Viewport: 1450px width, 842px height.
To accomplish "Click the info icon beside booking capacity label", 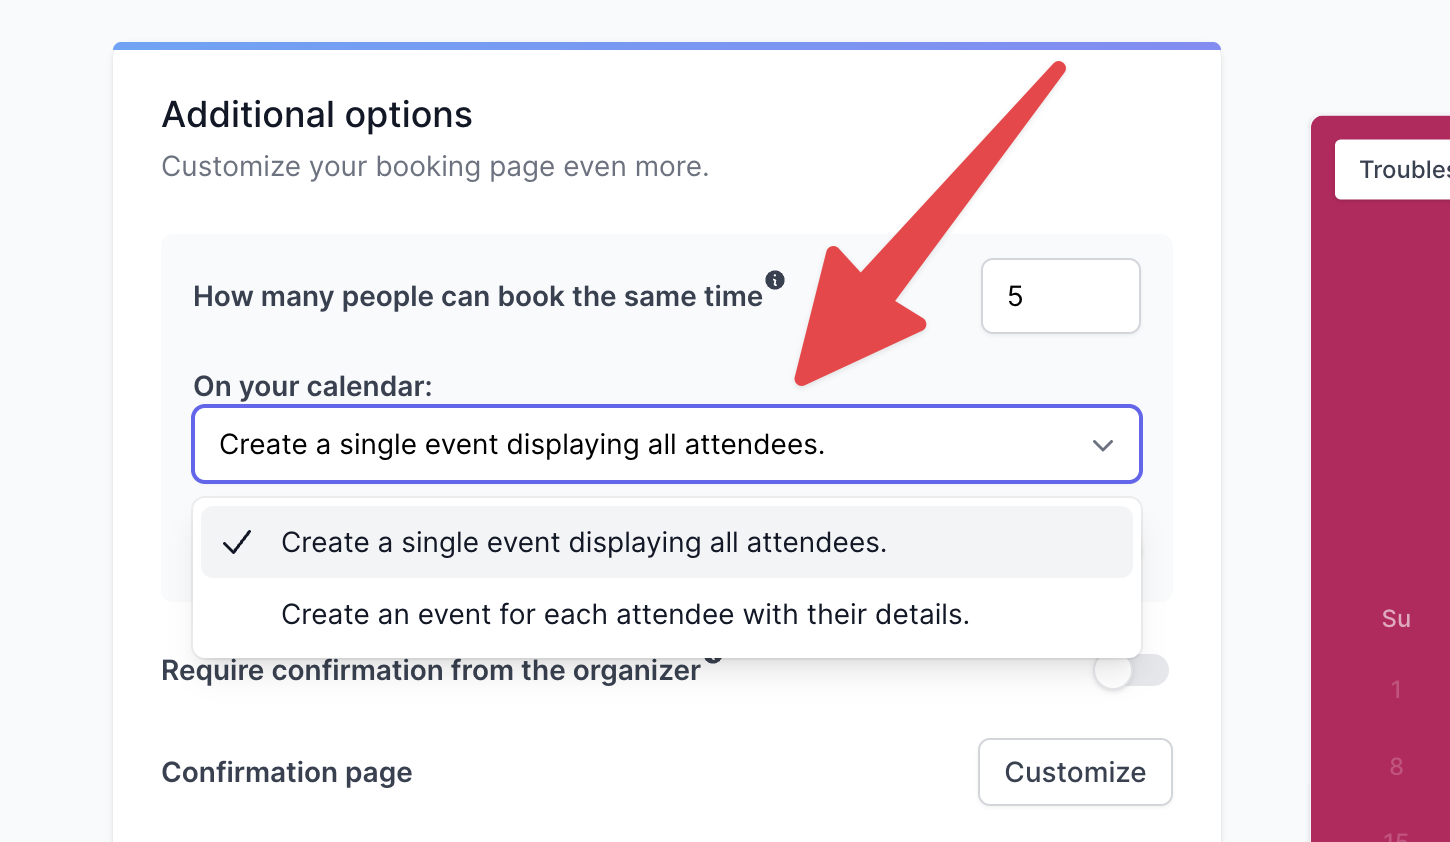I will point(775,279).
